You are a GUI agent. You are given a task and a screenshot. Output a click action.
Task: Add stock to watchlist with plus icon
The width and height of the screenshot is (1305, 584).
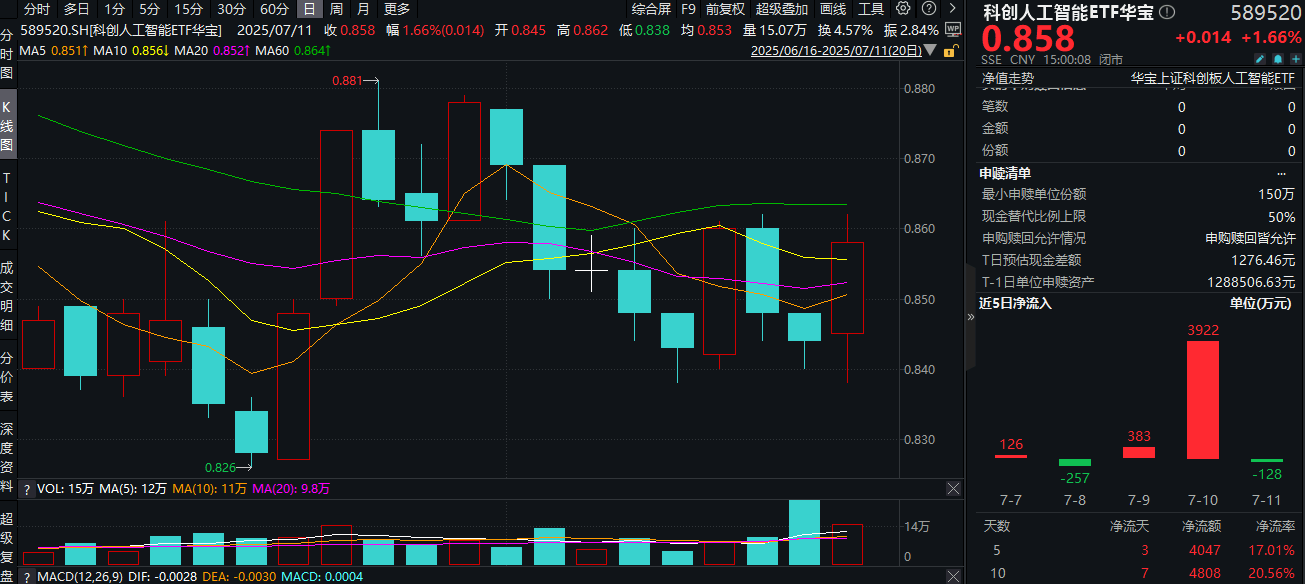pyautogui.click(x=1296, y=60)
